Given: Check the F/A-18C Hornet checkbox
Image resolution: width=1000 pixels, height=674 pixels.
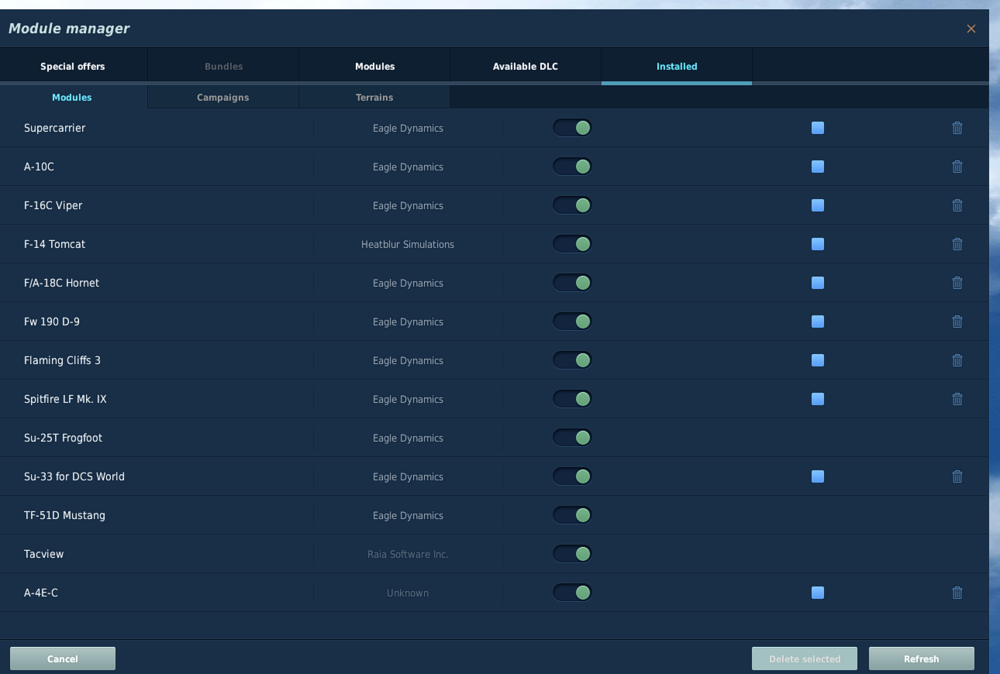Looking at the screenshot, I should pos(818,282).
